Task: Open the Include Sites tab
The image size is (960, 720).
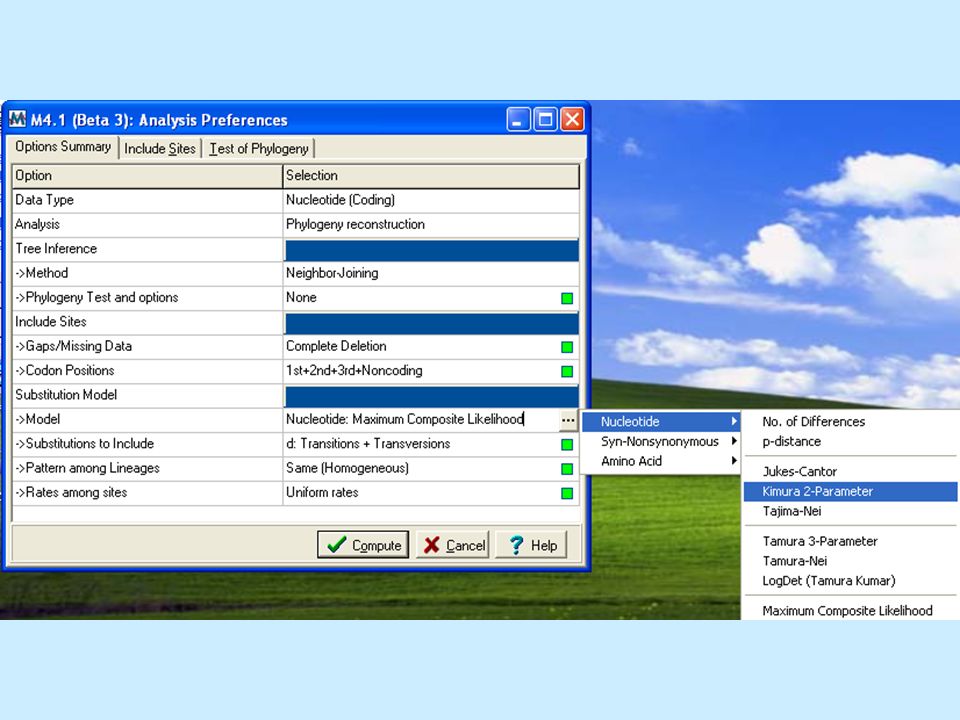Action: (x=160, y=149)
